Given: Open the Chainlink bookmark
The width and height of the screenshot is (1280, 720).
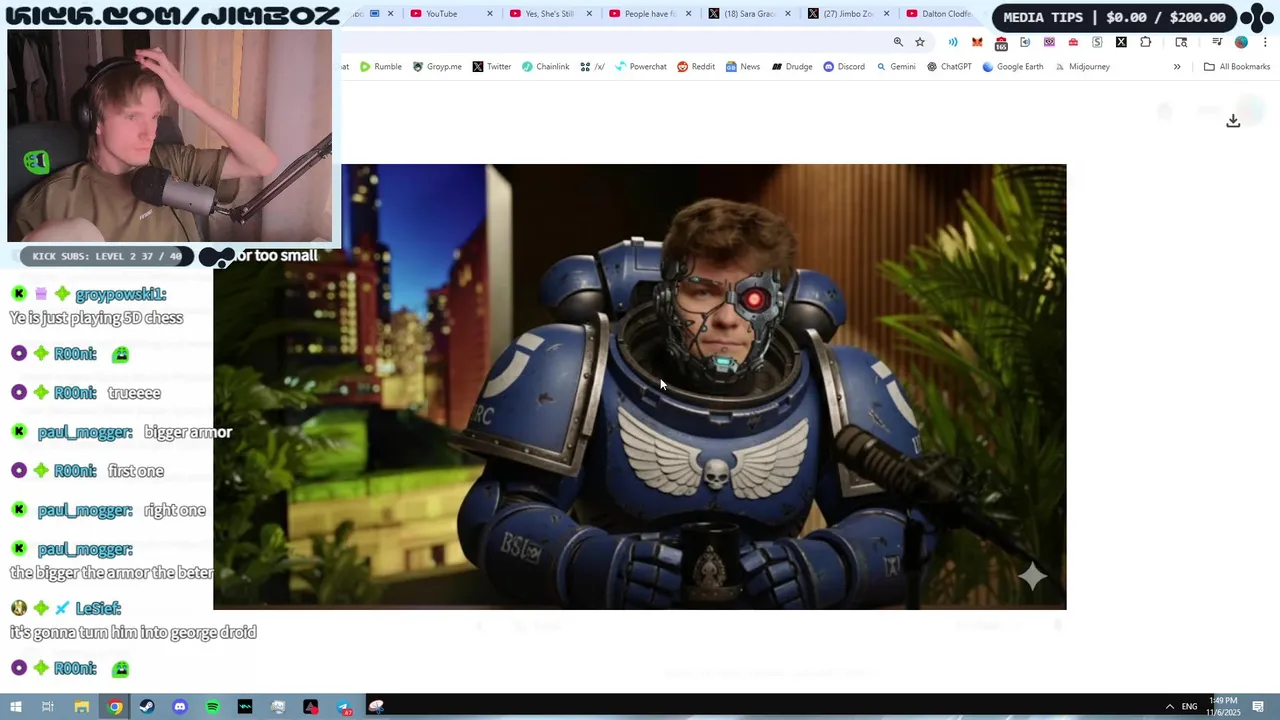Looking at the screenshot, I should (x=545, y=67).
